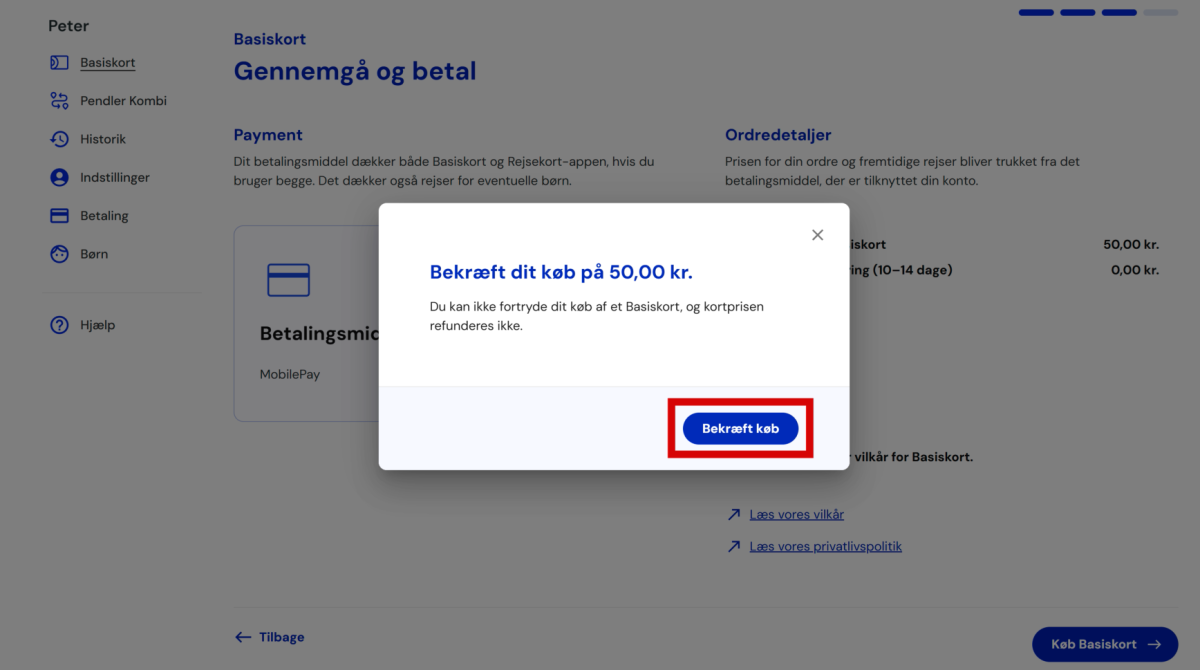This screenshot has height=670, width=1200.
Task: Click Køb Basiskort button at bottom
Action: tap(1105, 644)
